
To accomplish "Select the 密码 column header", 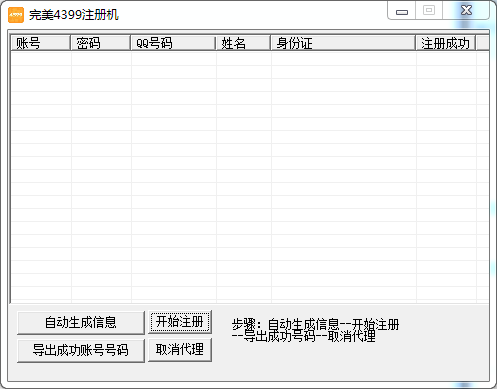I will (100, 43).
